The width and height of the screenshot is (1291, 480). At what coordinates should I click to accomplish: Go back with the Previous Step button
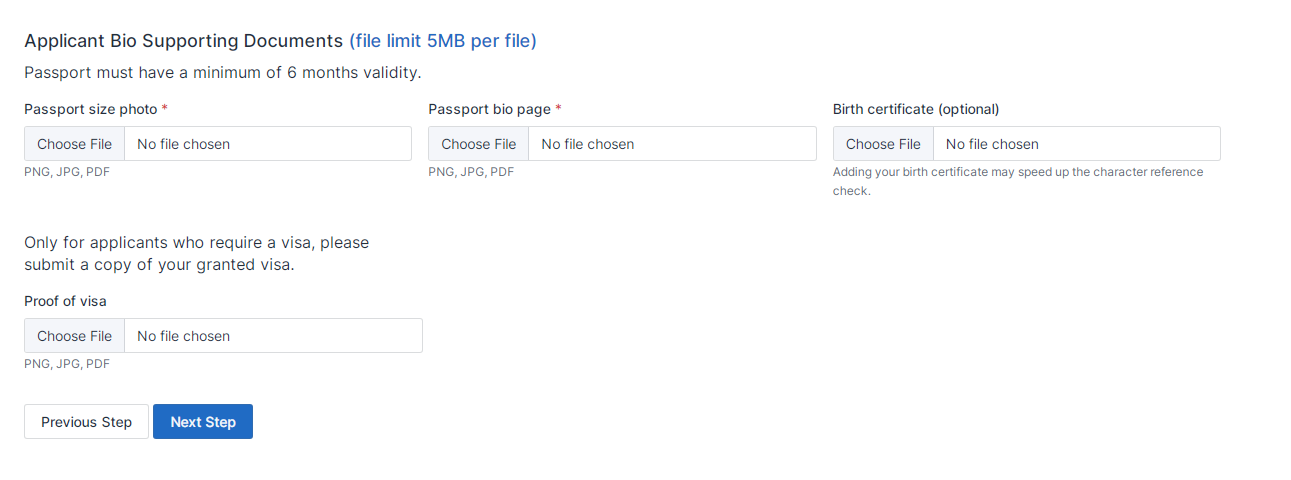click(x=86, y=422)
